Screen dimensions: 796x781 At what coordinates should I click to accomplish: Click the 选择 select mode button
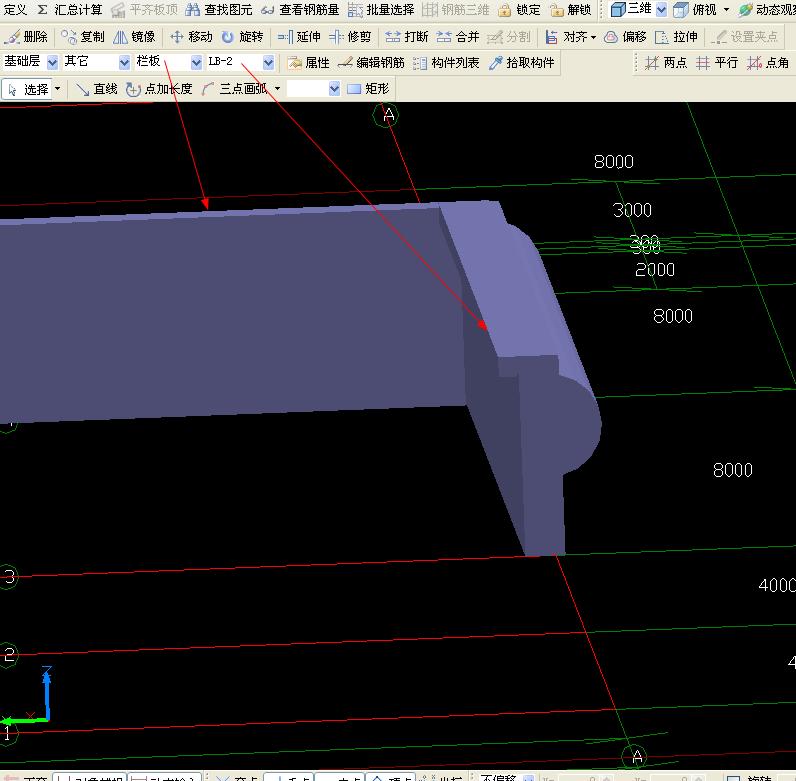click(x=27, y=89)
